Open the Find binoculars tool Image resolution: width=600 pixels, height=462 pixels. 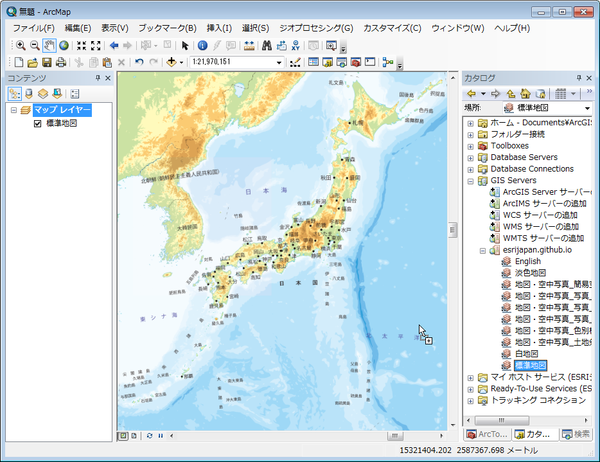point(267,46)
